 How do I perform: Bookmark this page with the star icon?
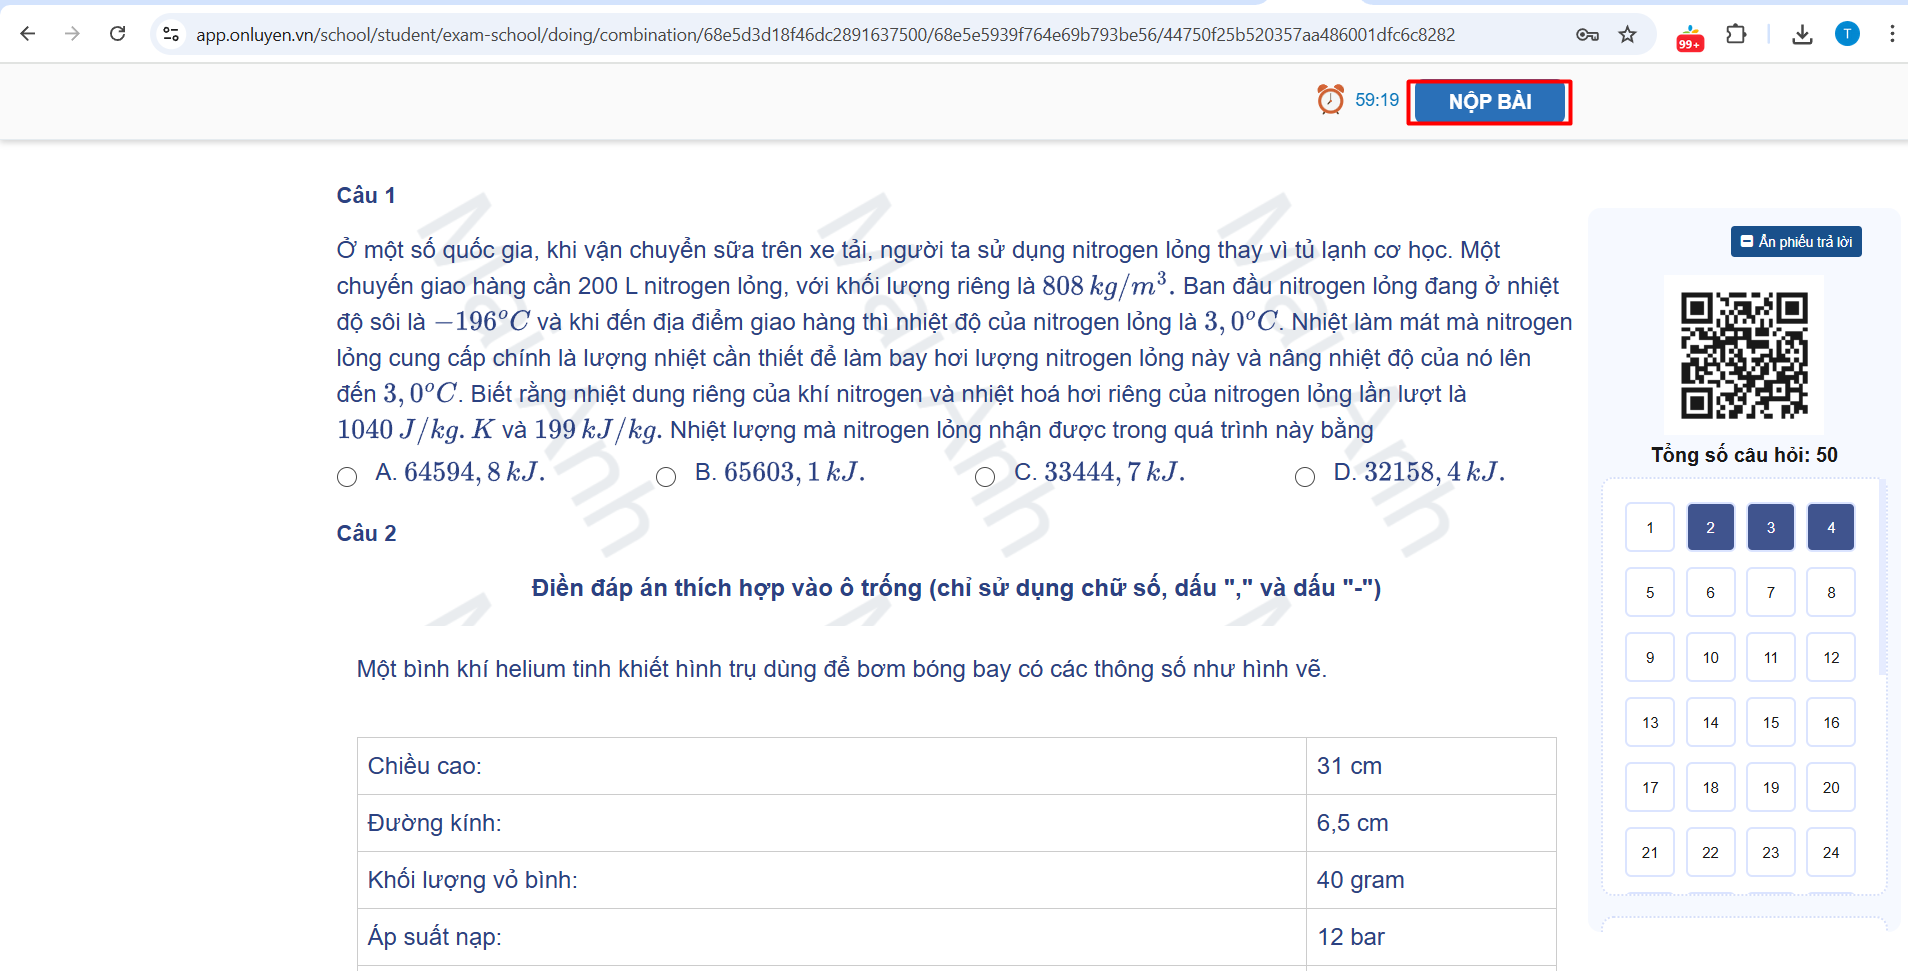point(1628,35)
